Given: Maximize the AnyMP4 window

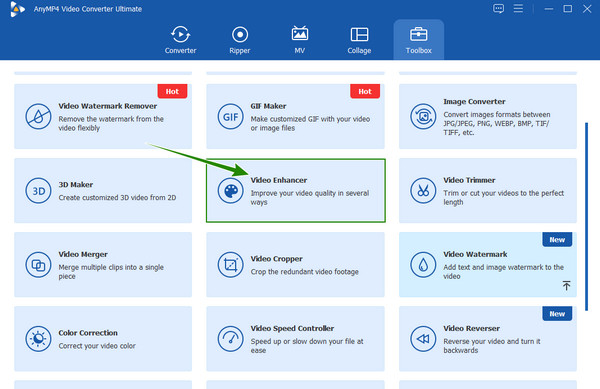Looking at the screenshot, I should click(x=567, y=8).
